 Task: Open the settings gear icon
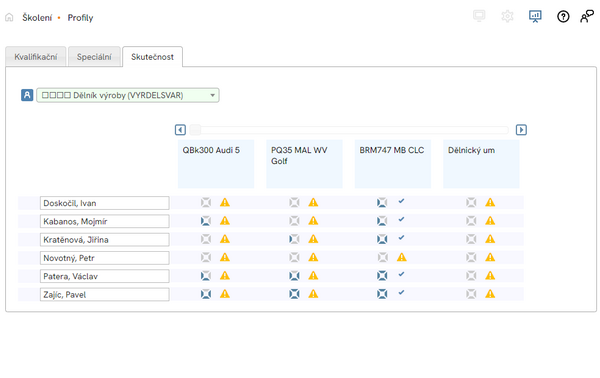pos(507,16)
